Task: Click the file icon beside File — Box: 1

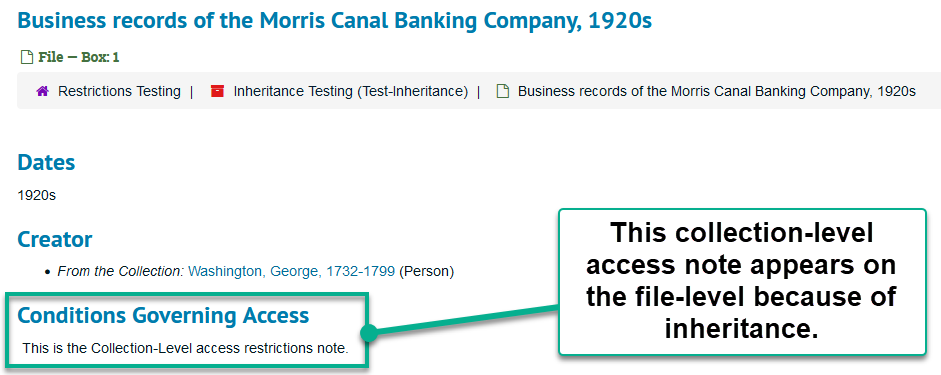Action: (x=26, y=58)
